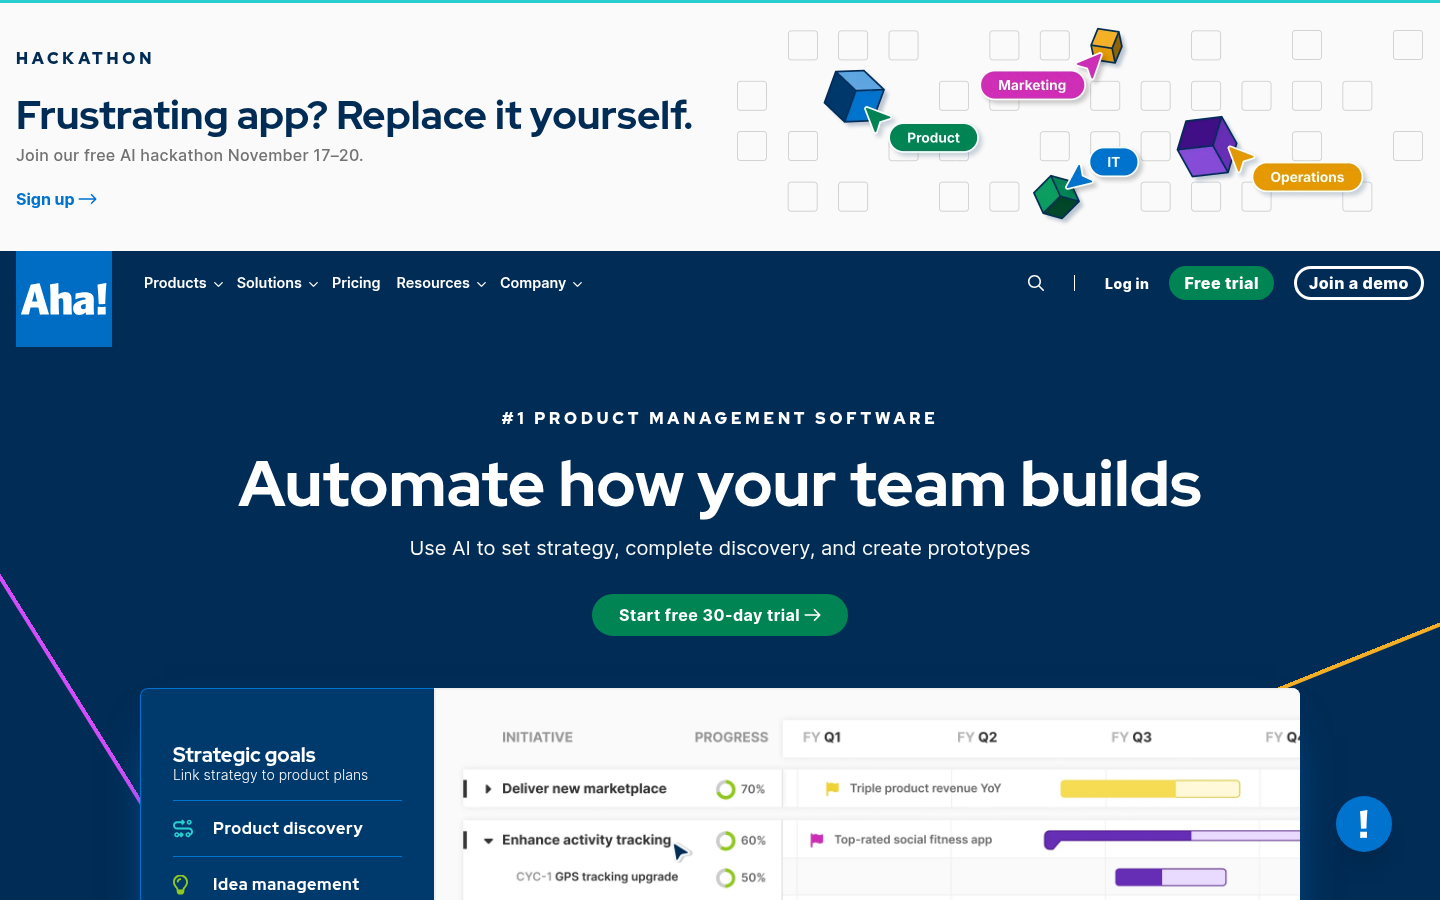Click the INITIATIVE column header
Image resolution: width=1440 pixels, height=900 pixels.
pyautogui.click(x=537, y=737)
